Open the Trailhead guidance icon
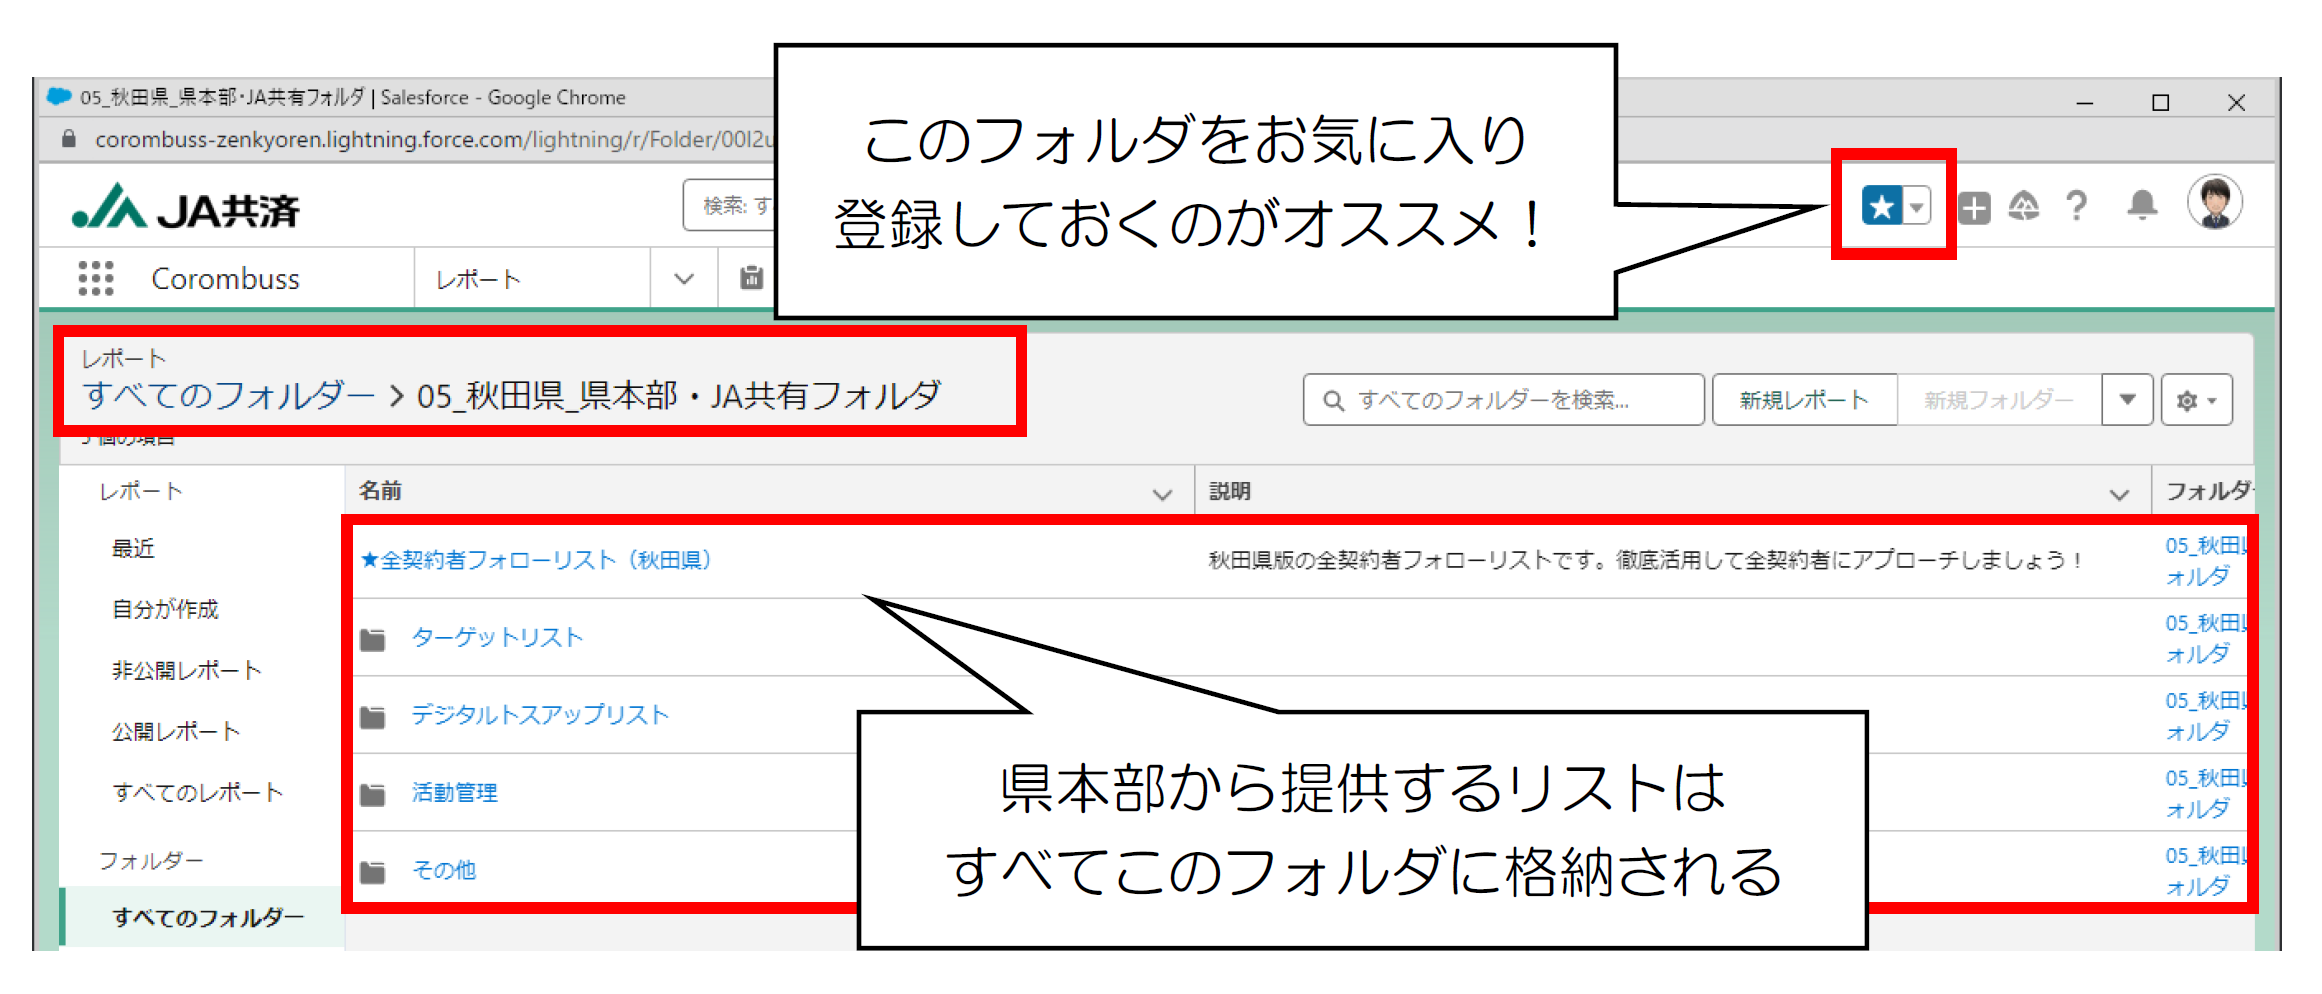Image resolution: width=2322 pixels, height=994 pixels. (x=2023, y=207)
